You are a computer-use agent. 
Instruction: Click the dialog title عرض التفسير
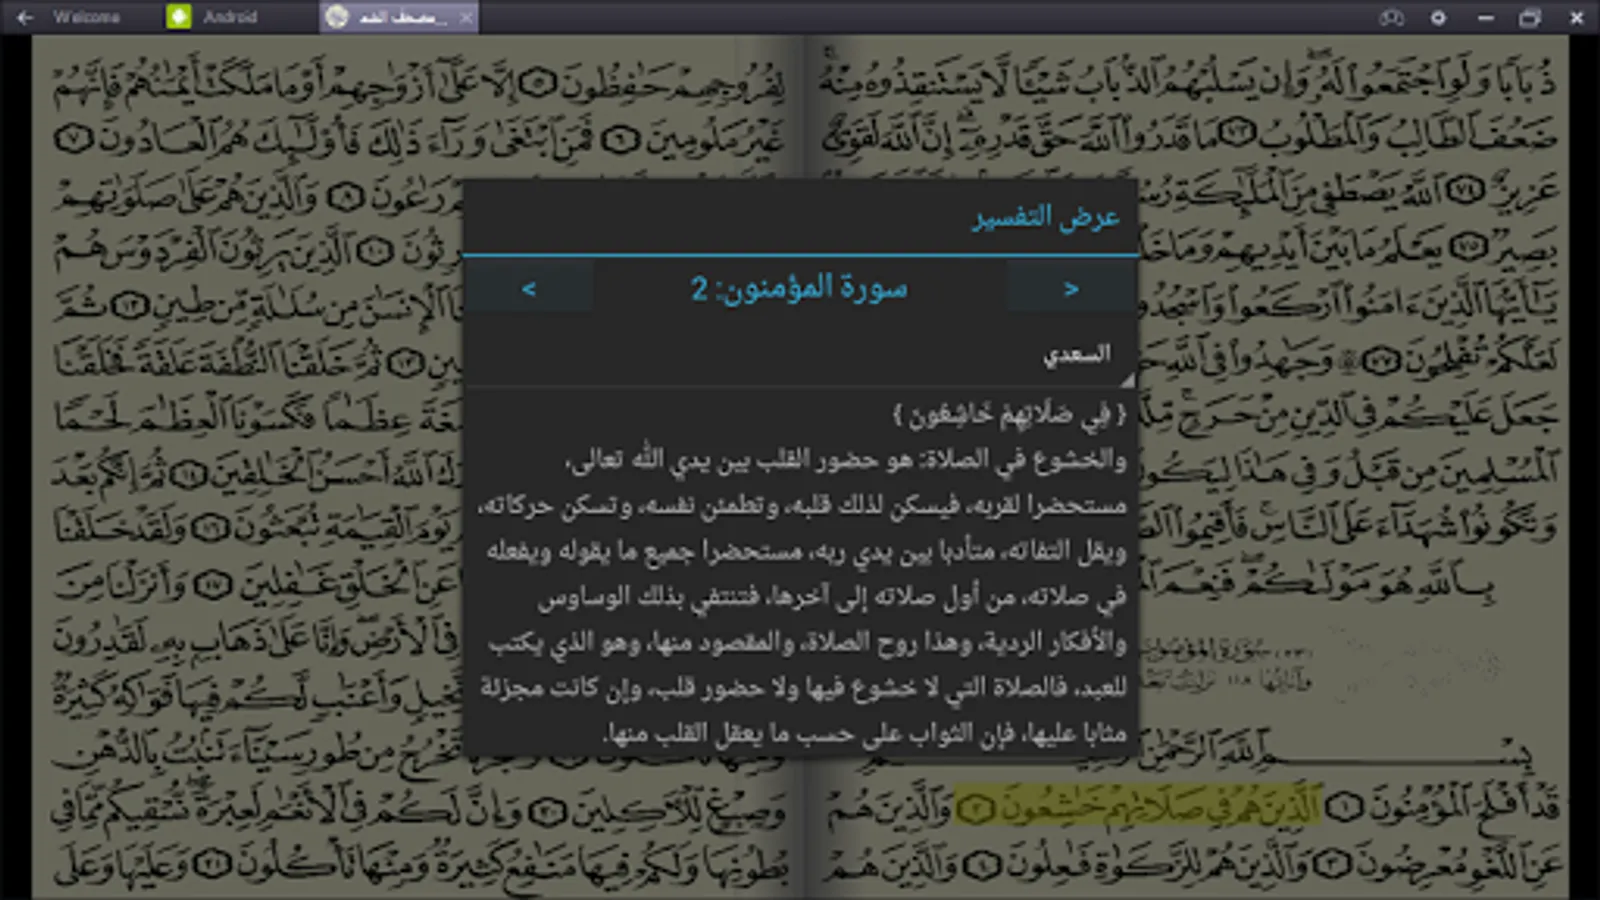1046,217
